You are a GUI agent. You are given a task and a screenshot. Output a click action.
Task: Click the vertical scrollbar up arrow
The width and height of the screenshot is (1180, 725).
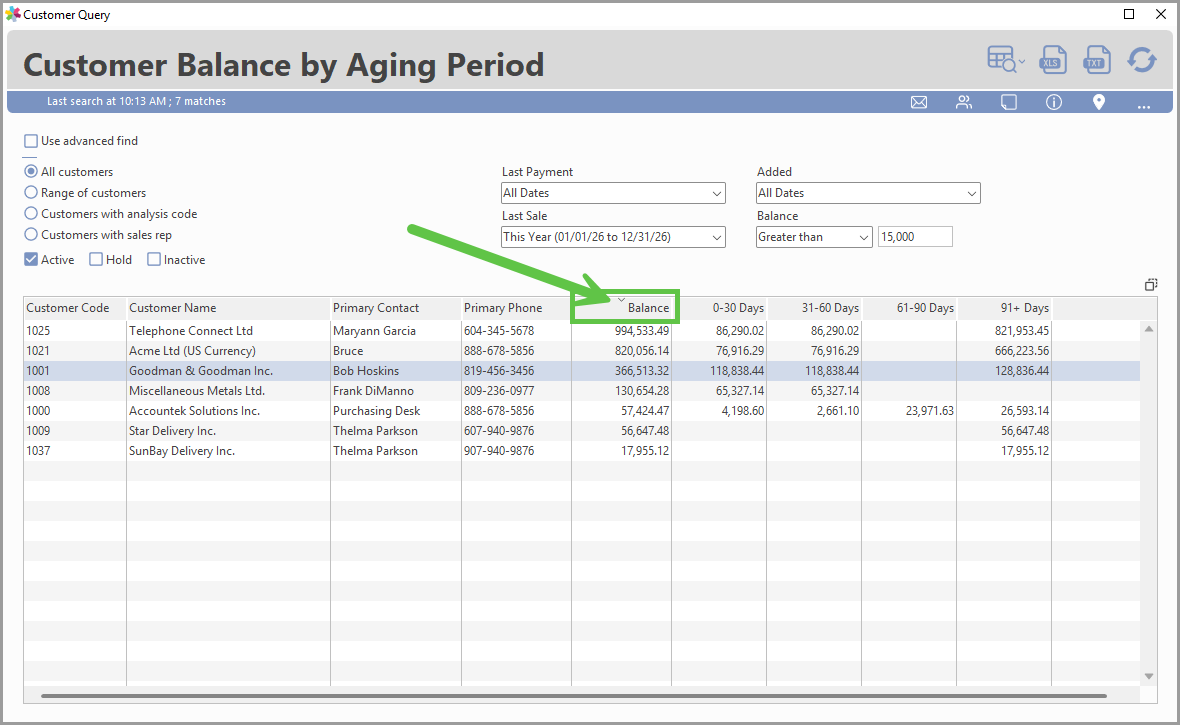[x=1148, y=329]
